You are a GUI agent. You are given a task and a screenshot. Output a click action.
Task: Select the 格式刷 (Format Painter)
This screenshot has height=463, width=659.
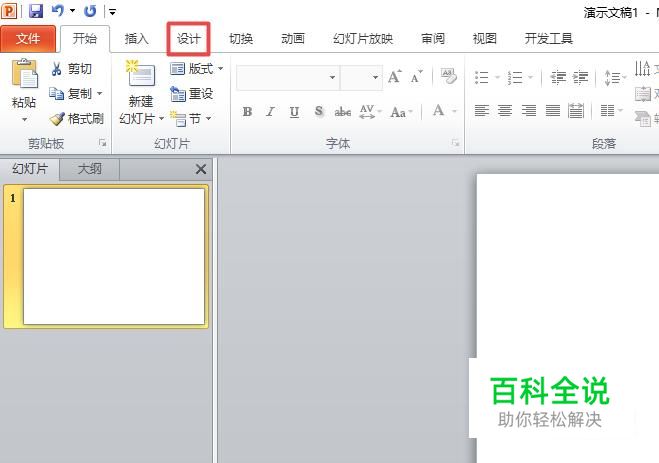[x=76, y=119]
